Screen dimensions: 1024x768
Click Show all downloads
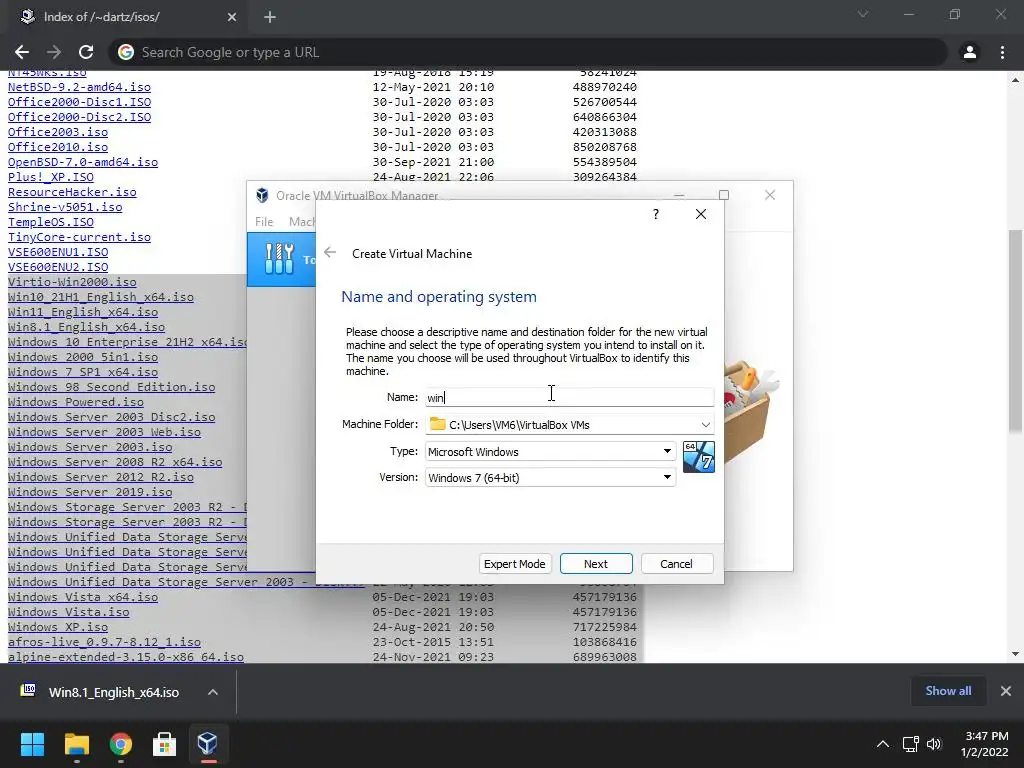tap(948, 691)
